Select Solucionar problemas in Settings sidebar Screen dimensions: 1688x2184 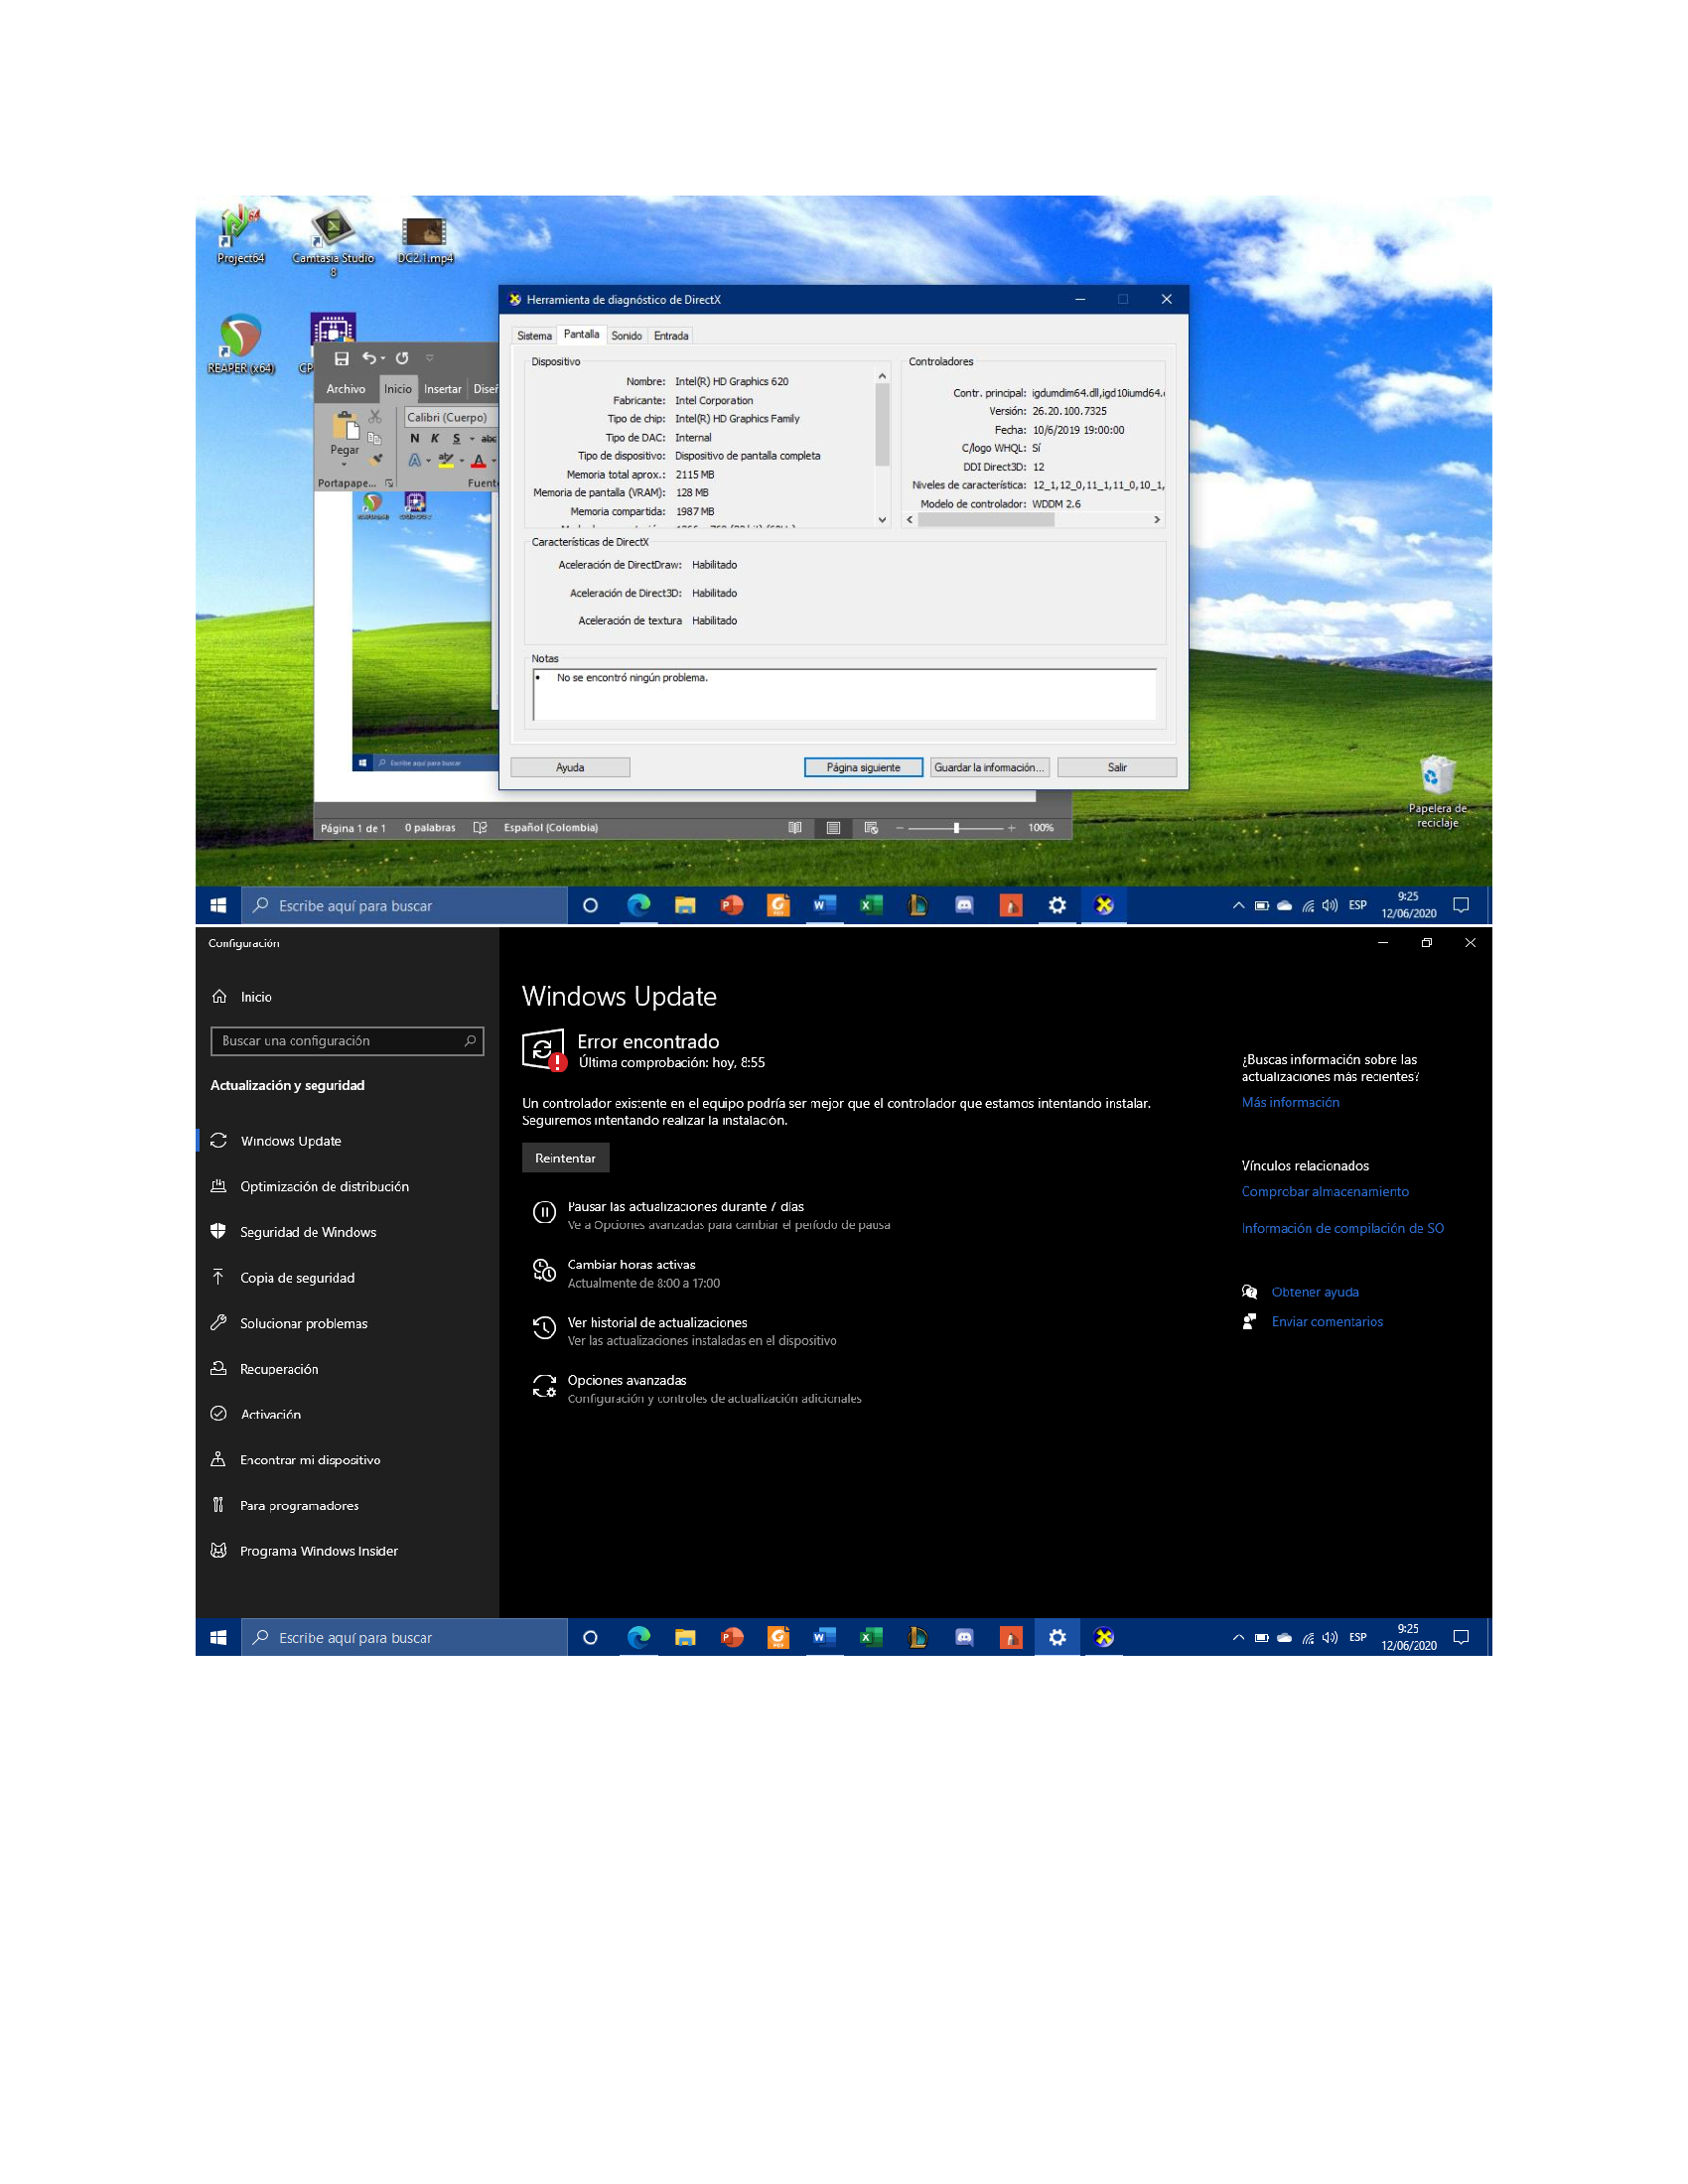347,1323
